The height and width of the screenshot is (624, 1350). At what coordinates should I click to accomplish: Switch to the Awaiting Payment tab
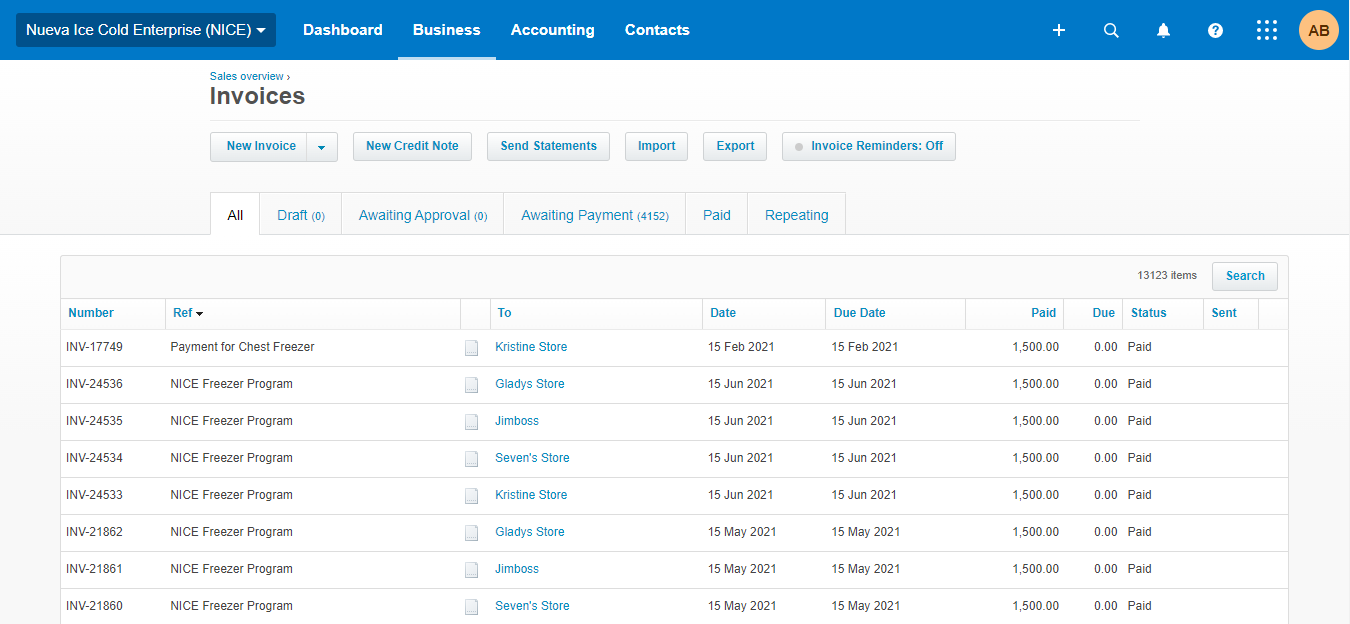pos(595,215)
